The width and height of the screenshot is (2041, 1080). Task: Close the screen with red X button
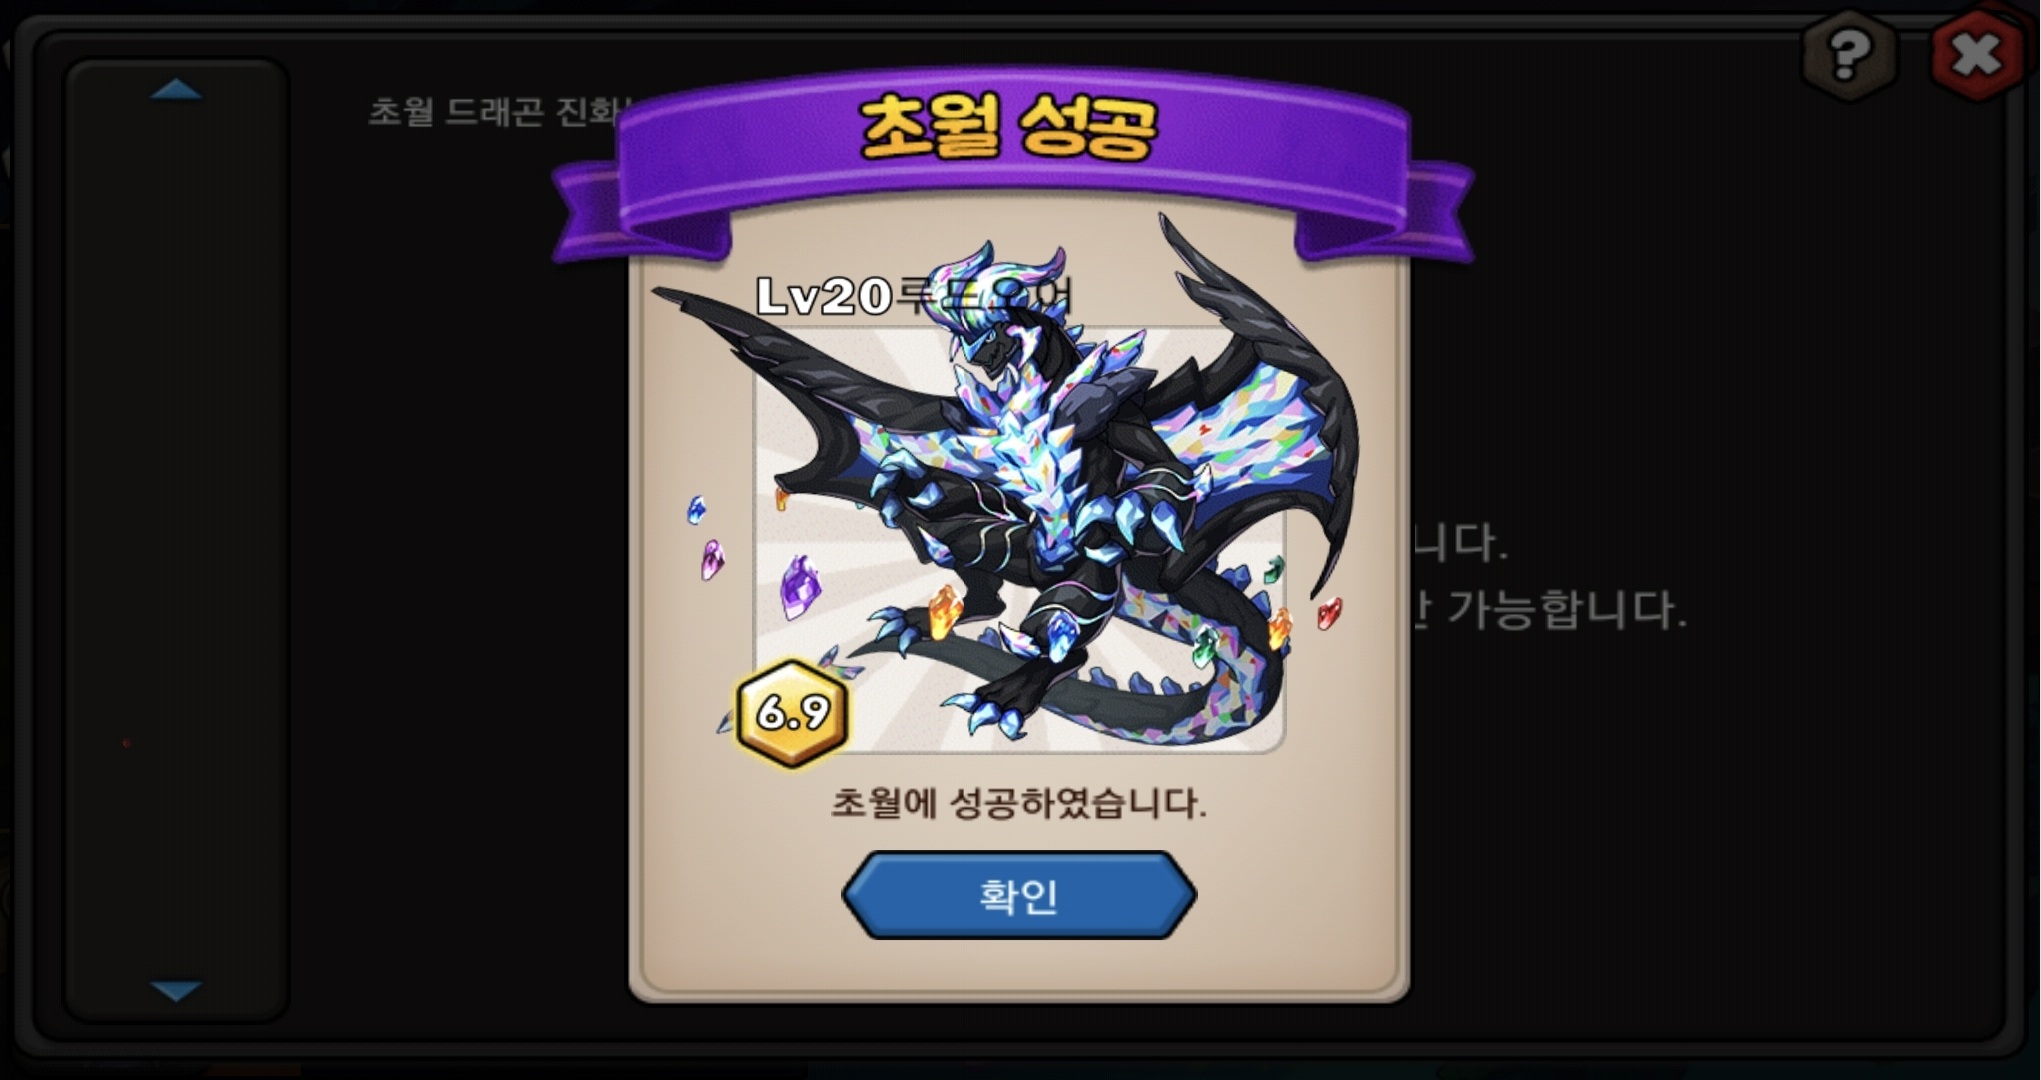(x=1975, y=55)
